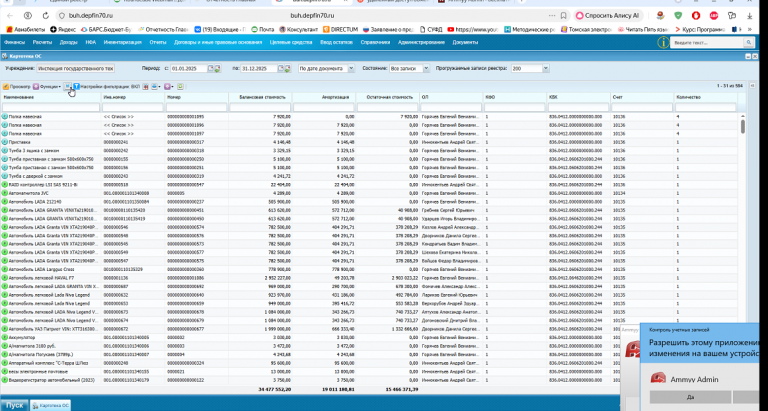Click the printer icon in the toolbar
The width and height of the screenshot is (768, 411).
coord(155,87)
